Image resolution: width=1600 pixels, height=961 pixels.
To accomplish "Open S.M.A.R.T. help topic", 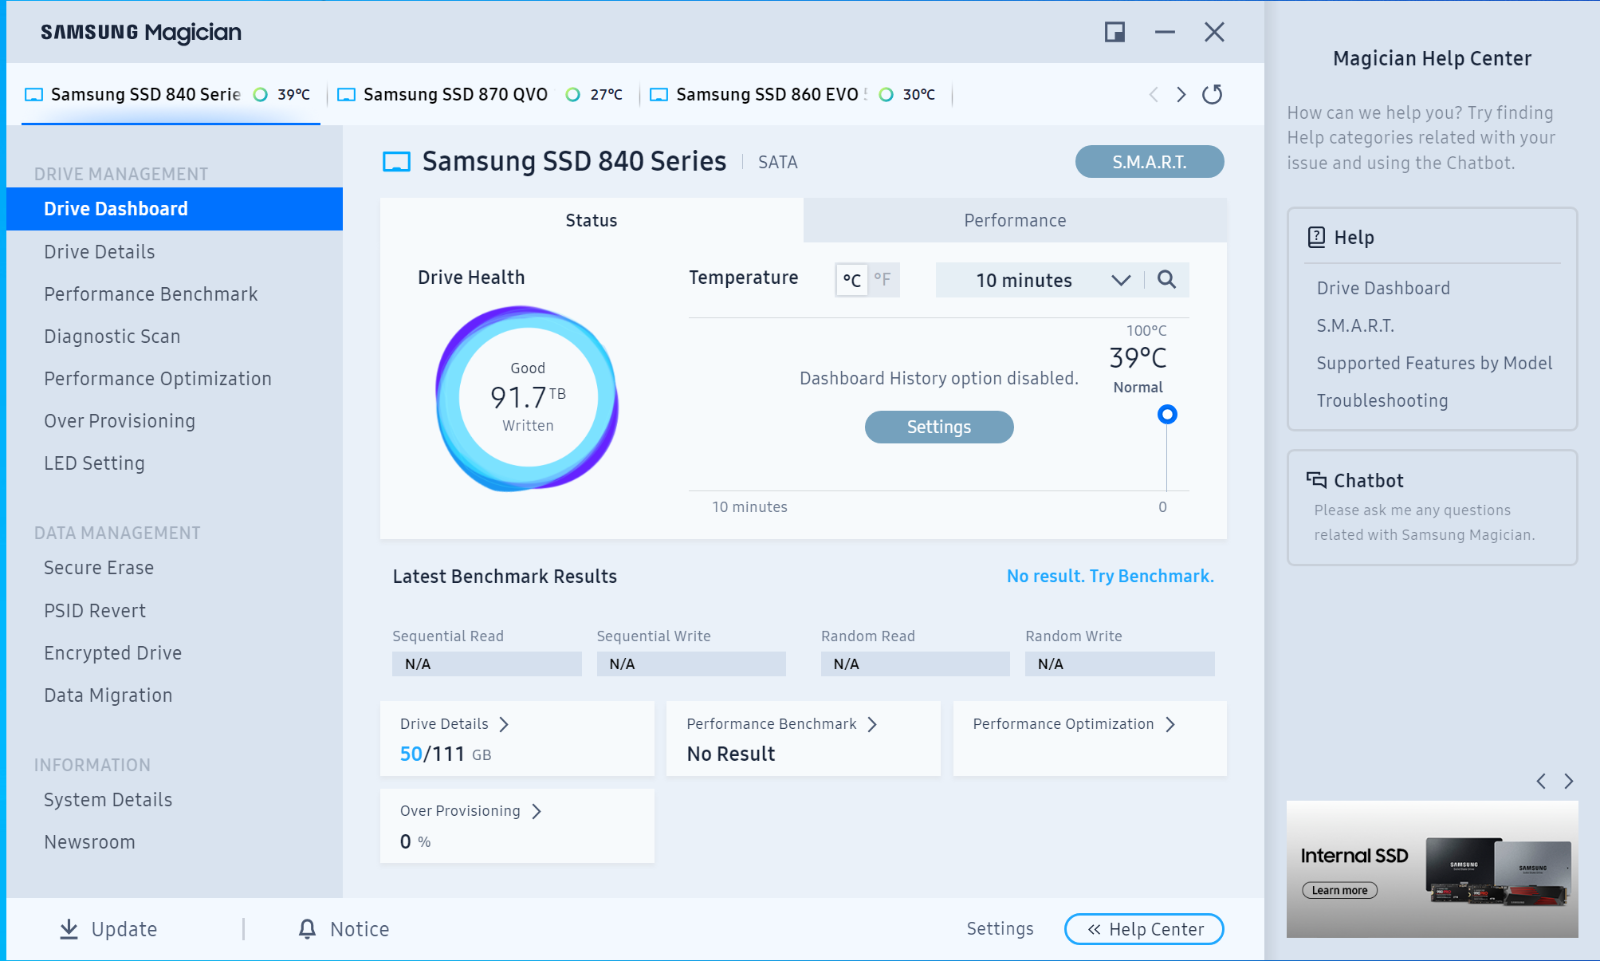I will click(1355, 326).
